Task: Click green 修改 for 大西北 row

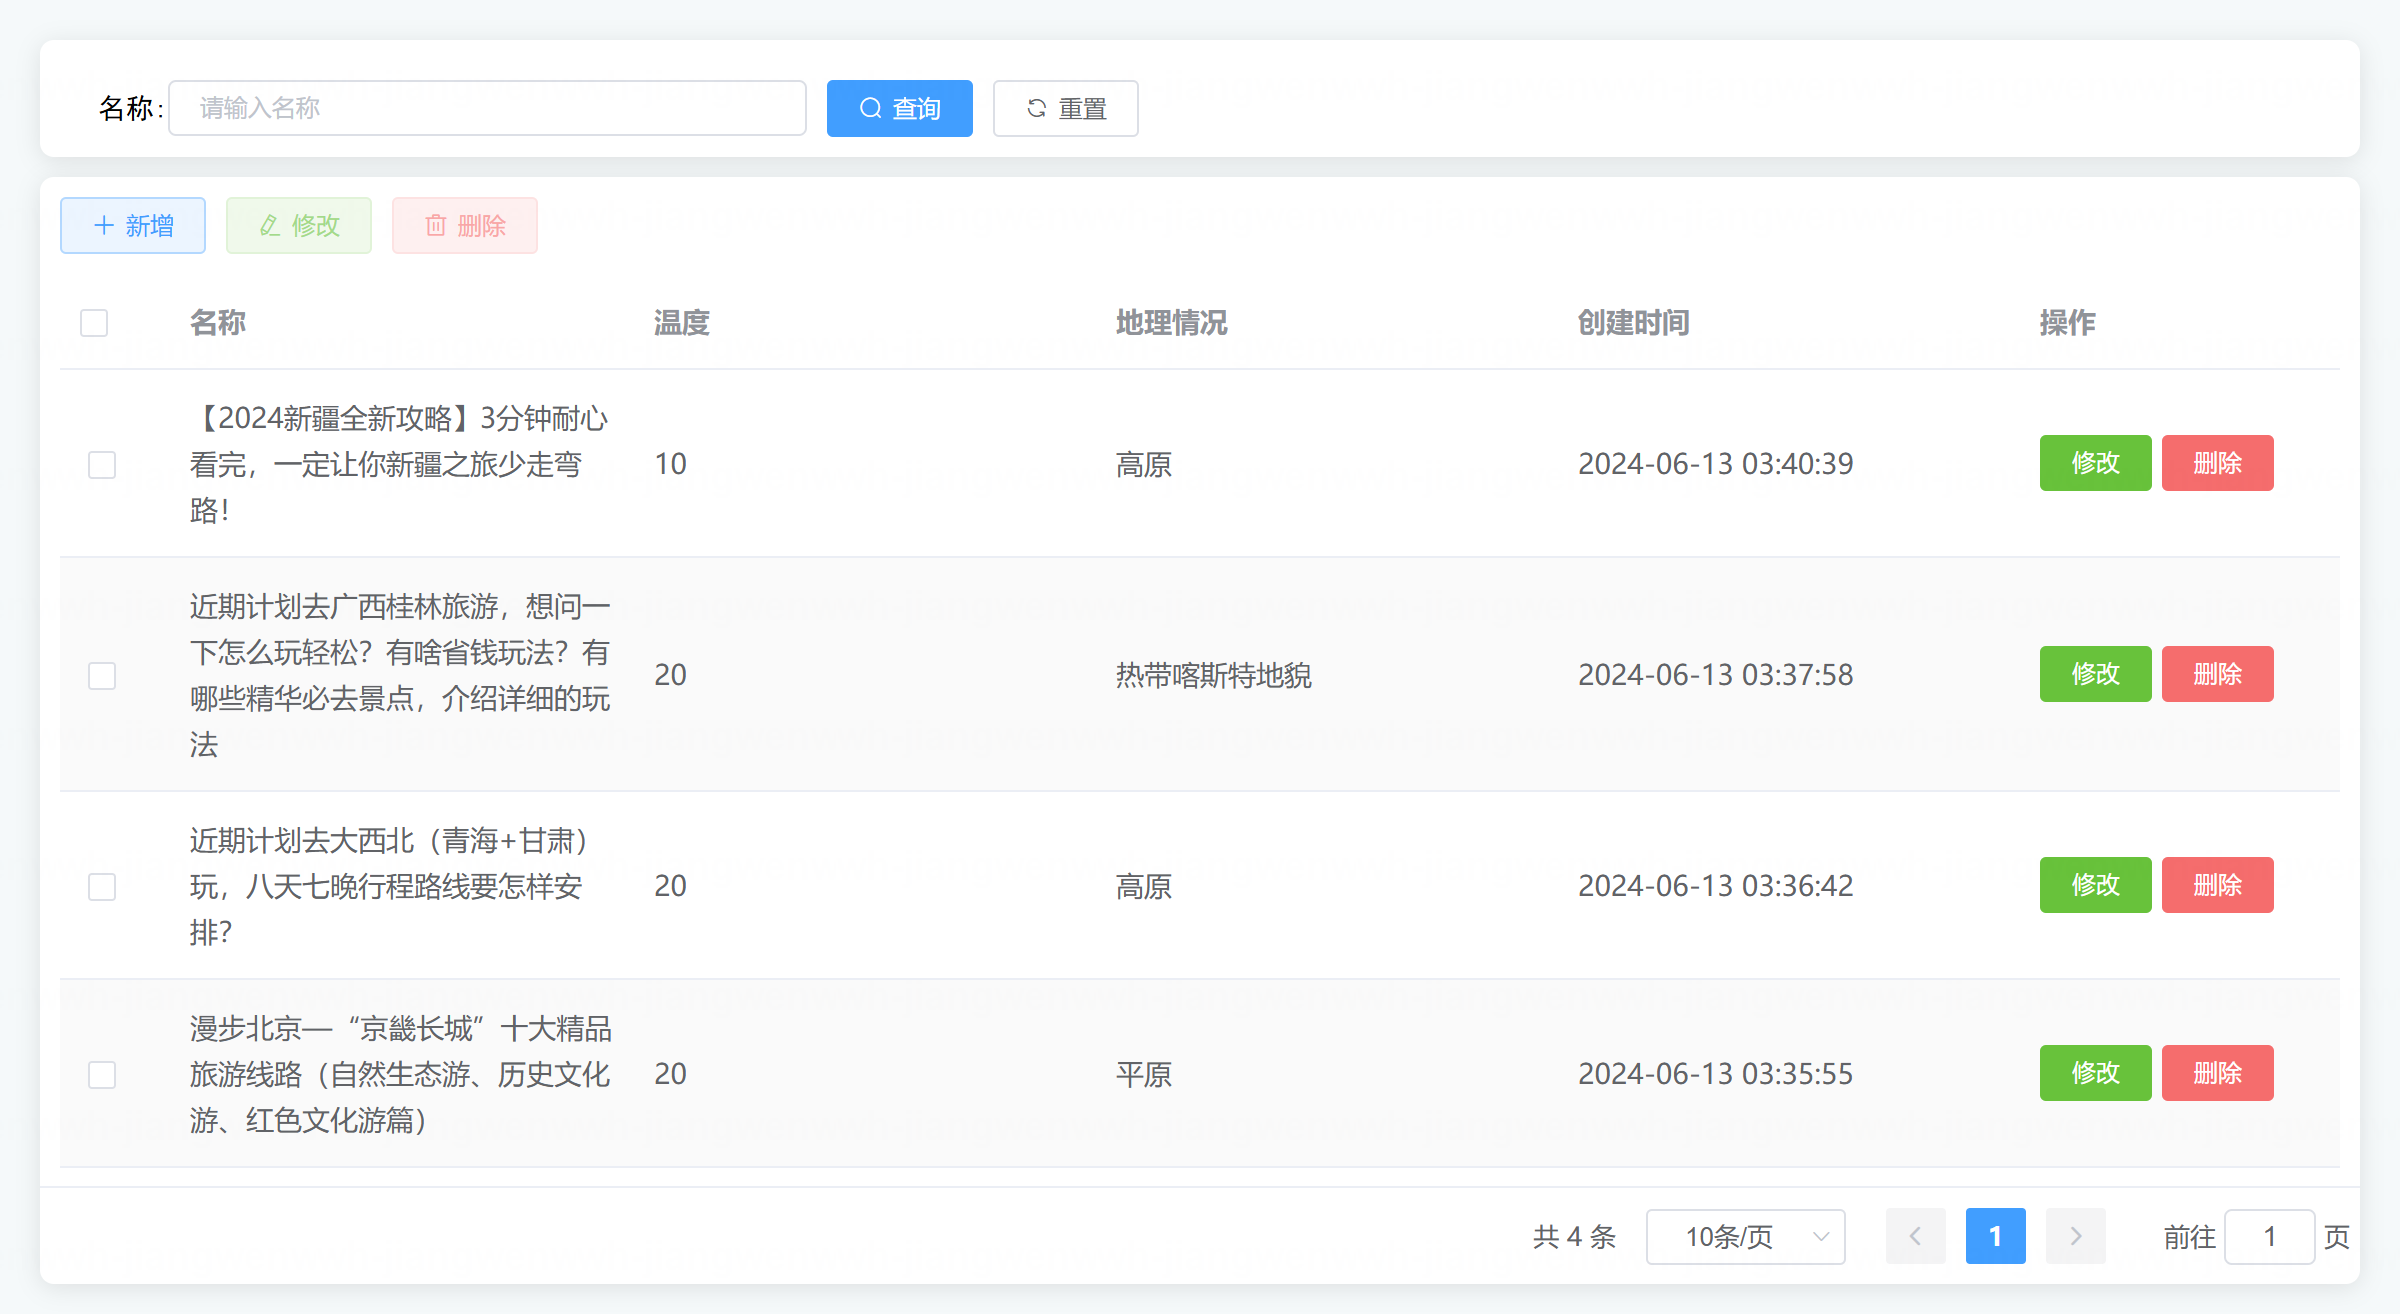Action: [2095, 885]
